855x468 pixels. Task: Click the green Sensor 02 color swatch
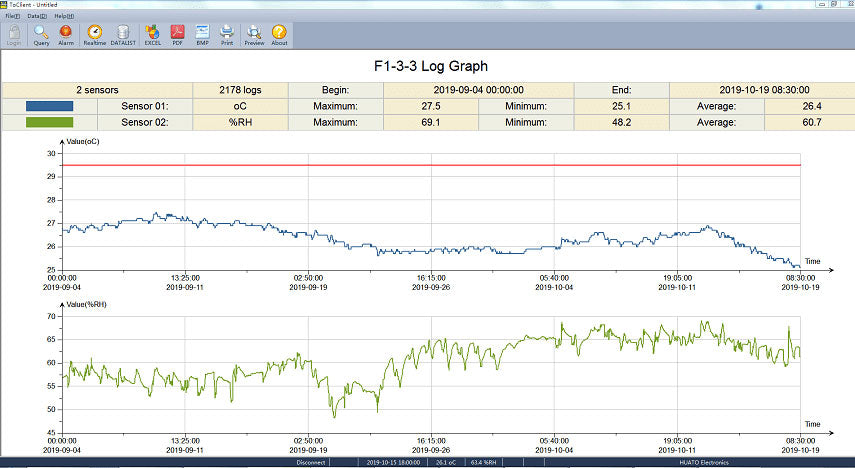pos(50,123)
